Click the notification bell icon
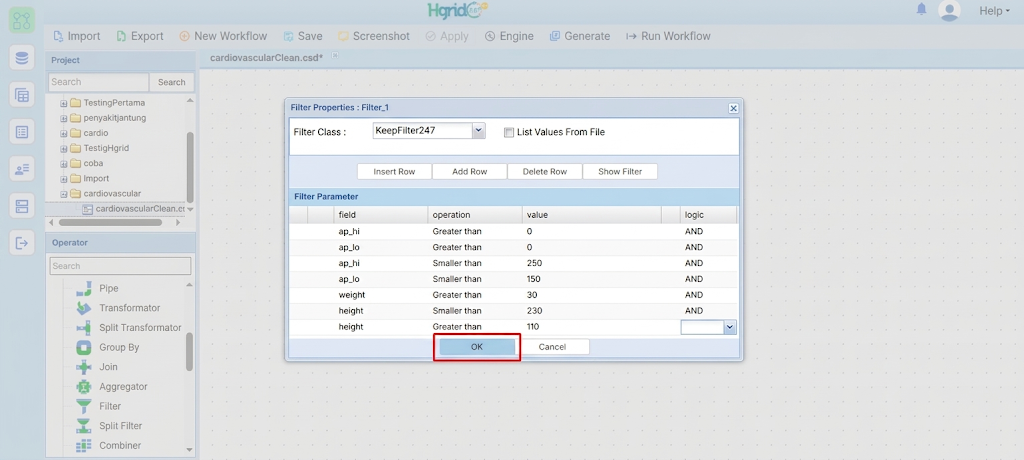 921,9
